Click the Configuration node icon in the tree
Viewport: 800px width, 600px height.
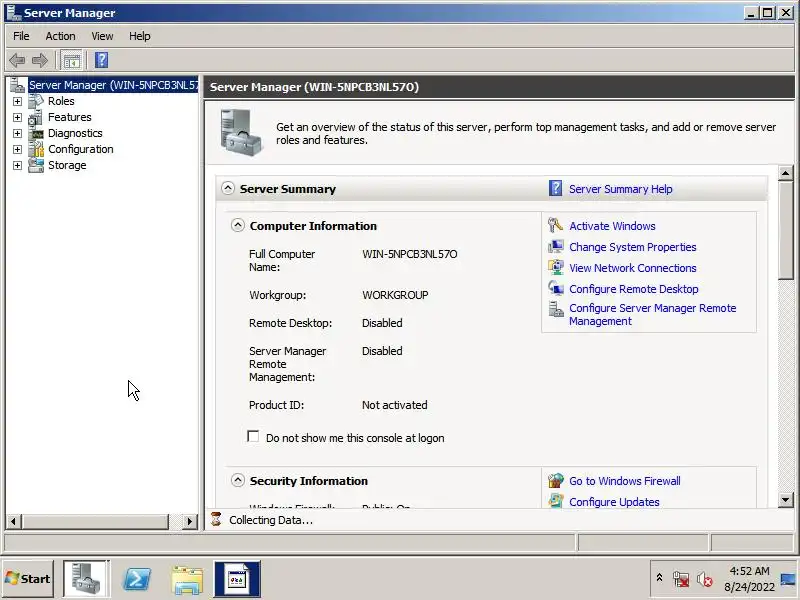(36, 149)
